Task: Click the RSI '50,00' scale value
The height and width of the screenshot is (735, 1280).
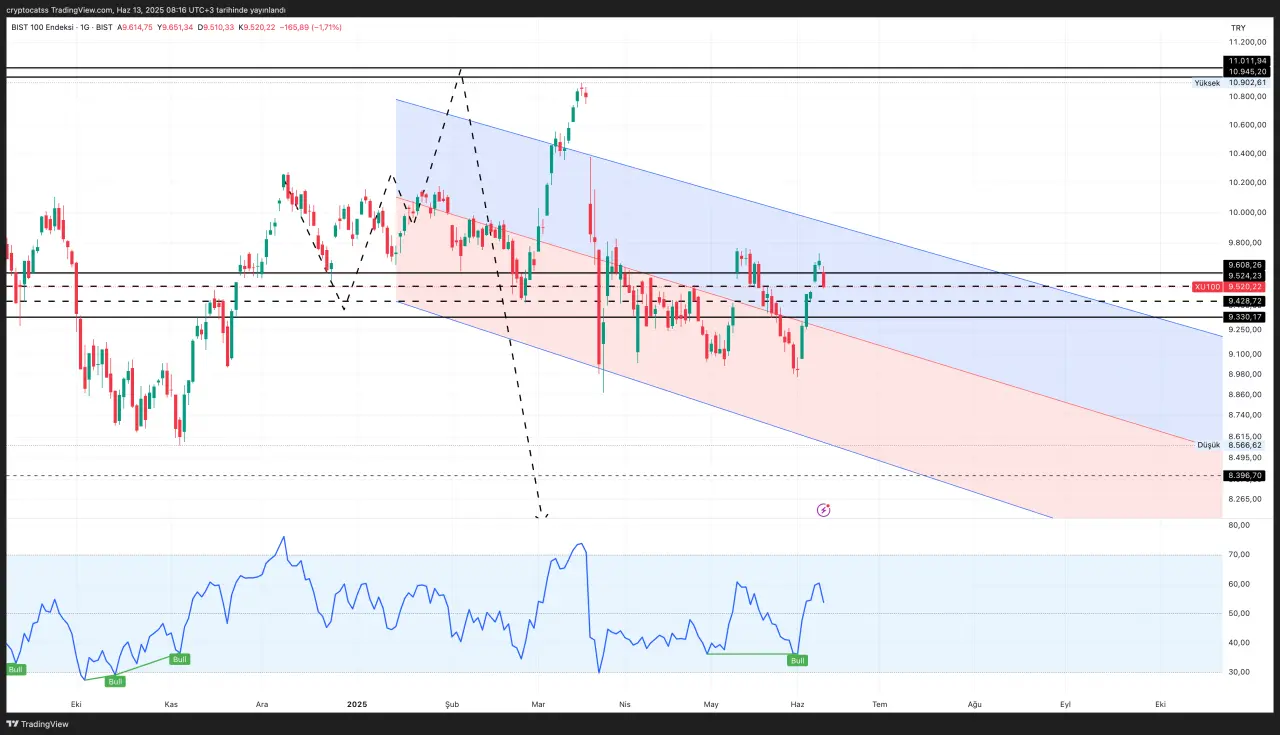Action: point(1239,613)
